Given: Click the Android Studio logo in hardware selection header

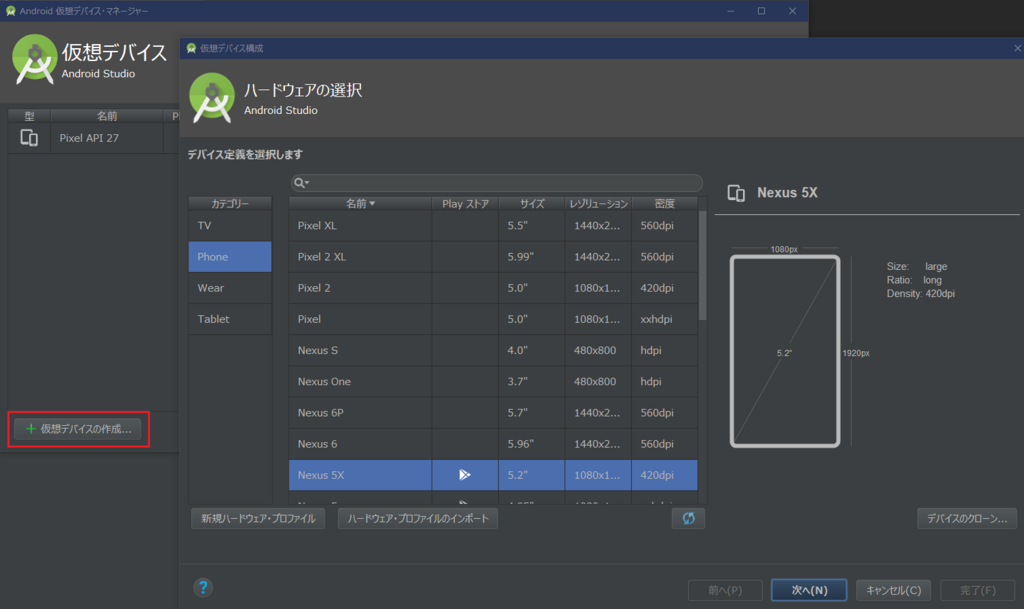Looking at the screenshot, I should tap(212, 98).
